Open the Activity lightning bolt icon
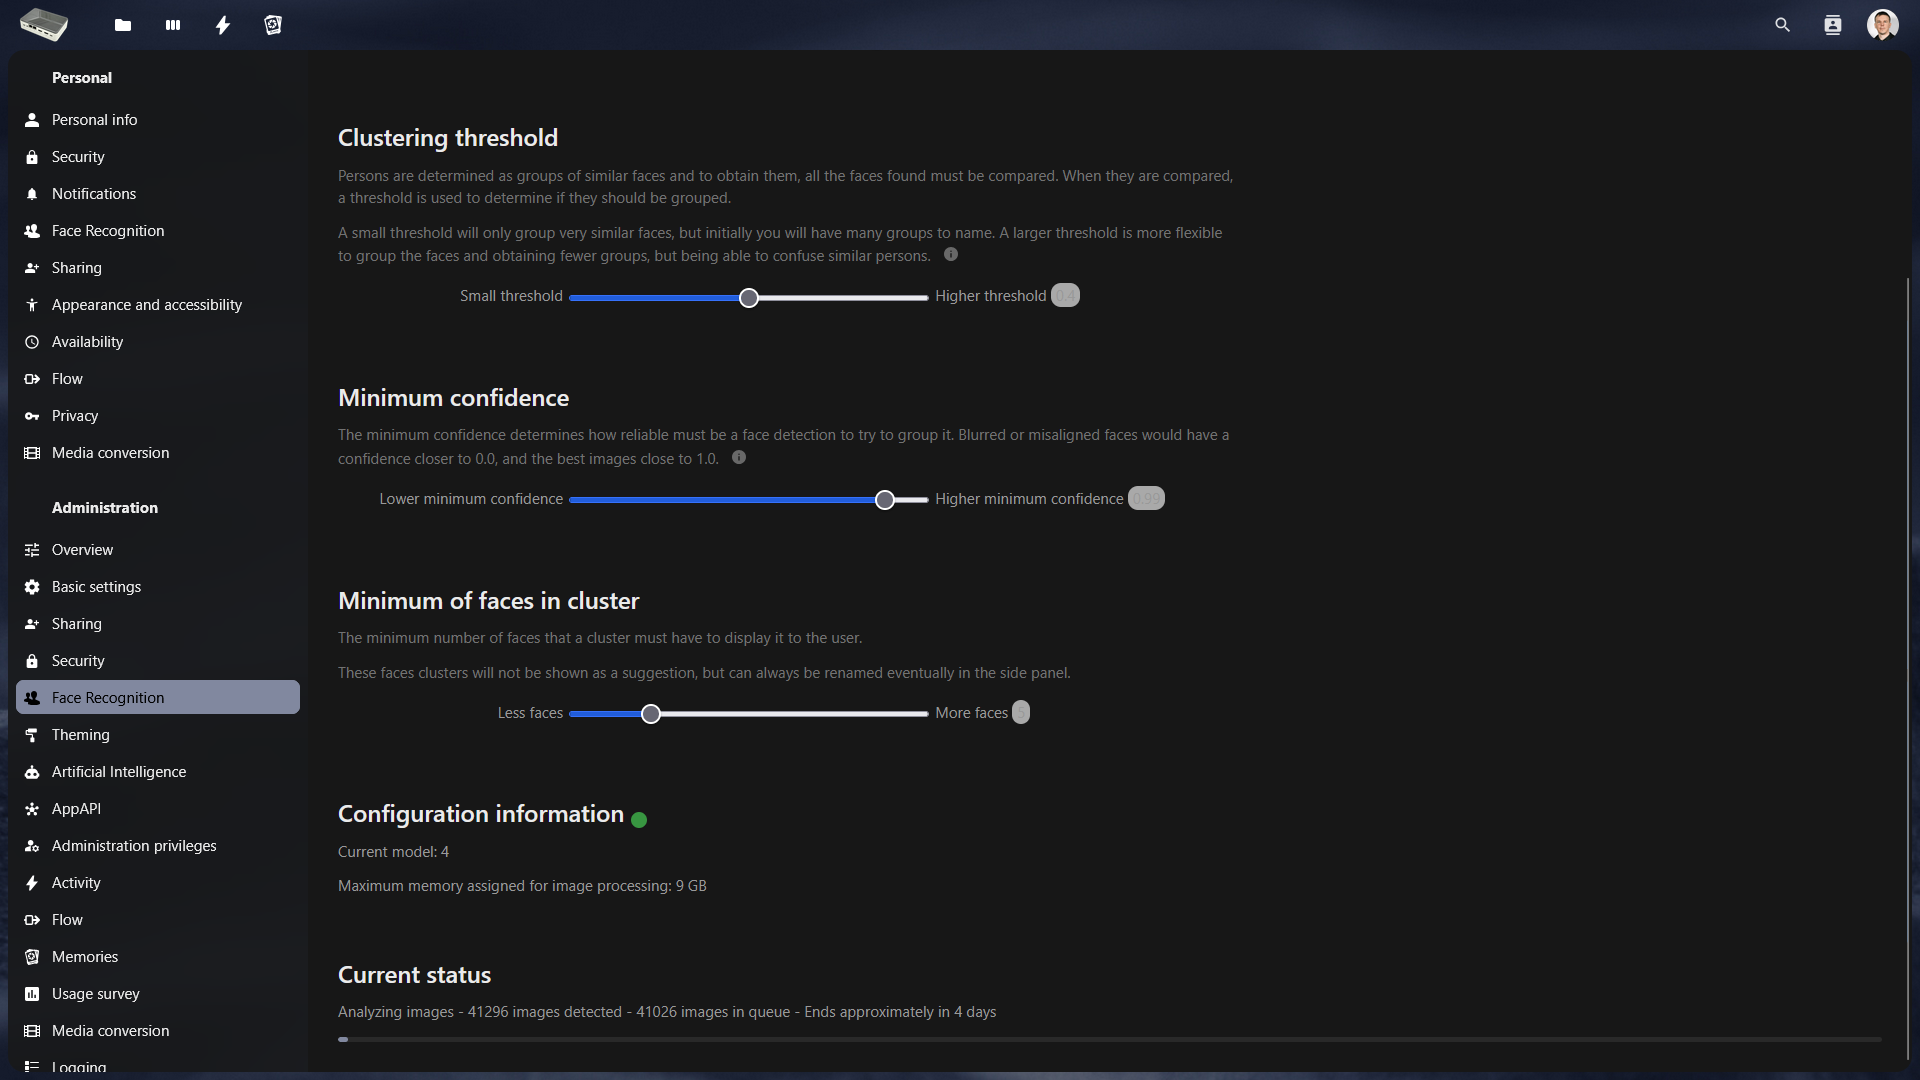1920x1080 pixels. click(x=223, y=25)
